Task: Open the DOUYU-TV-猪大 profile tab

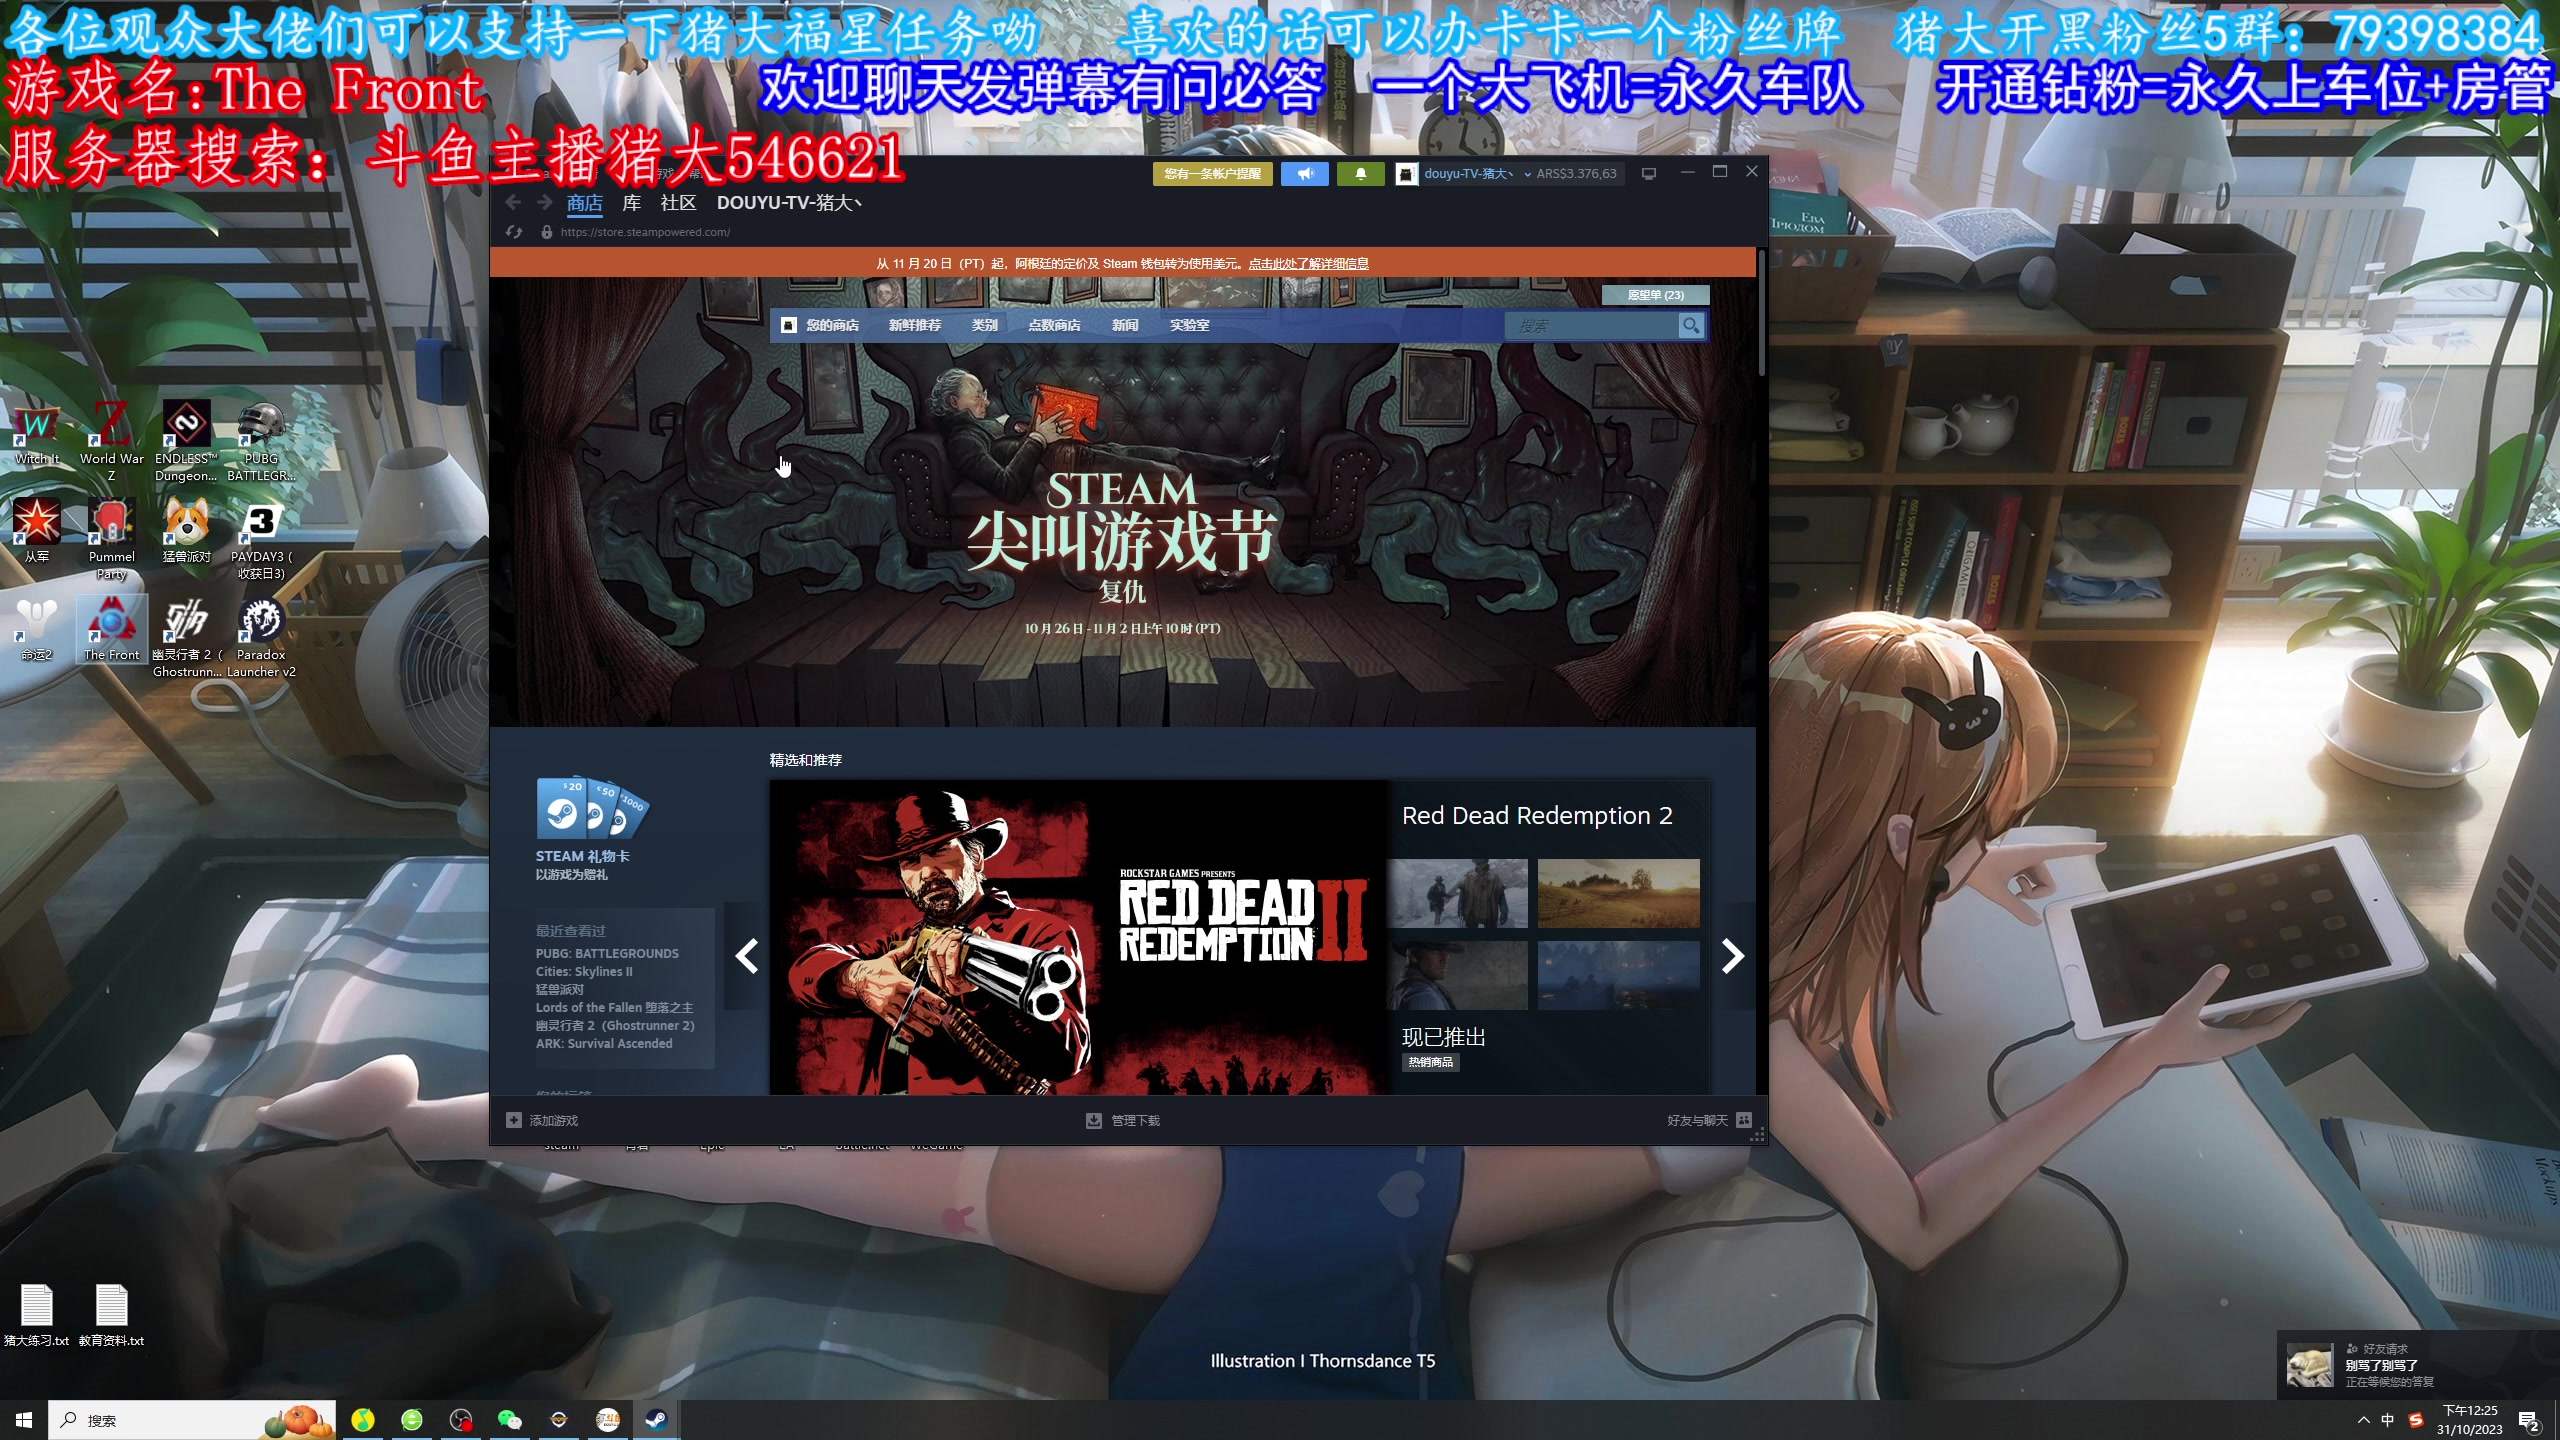Action: pyautogui.click(x=789, y=203)
